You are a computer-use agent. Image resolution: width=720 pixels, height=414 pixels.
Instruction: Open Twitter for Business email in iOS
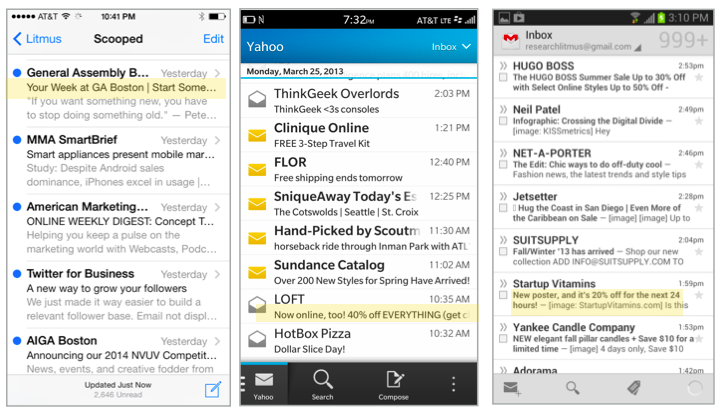pyautogui.click(x=118, y=294)
